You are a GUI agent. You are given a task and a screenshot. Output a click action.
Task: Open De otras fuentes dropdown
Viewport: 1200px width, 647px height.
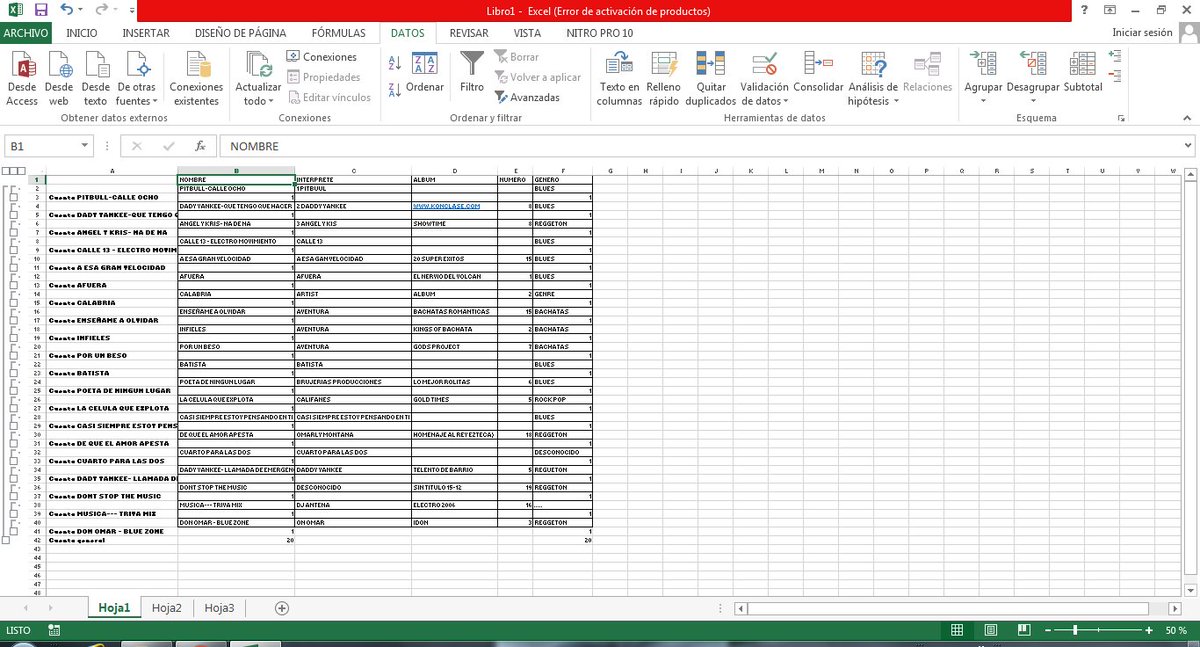tap(137, 79)
